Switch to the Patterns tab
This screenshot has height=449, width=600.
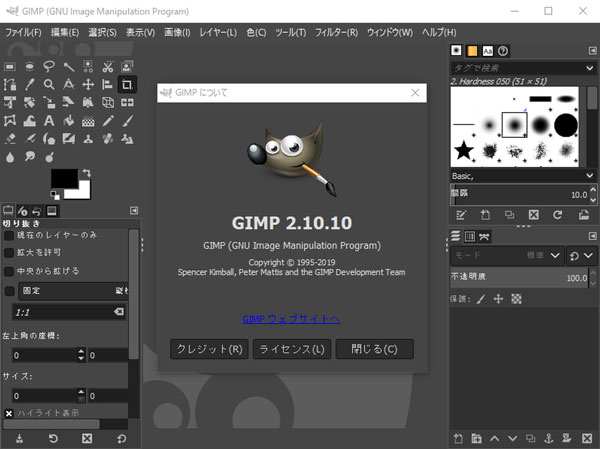[x=472, y=51]
